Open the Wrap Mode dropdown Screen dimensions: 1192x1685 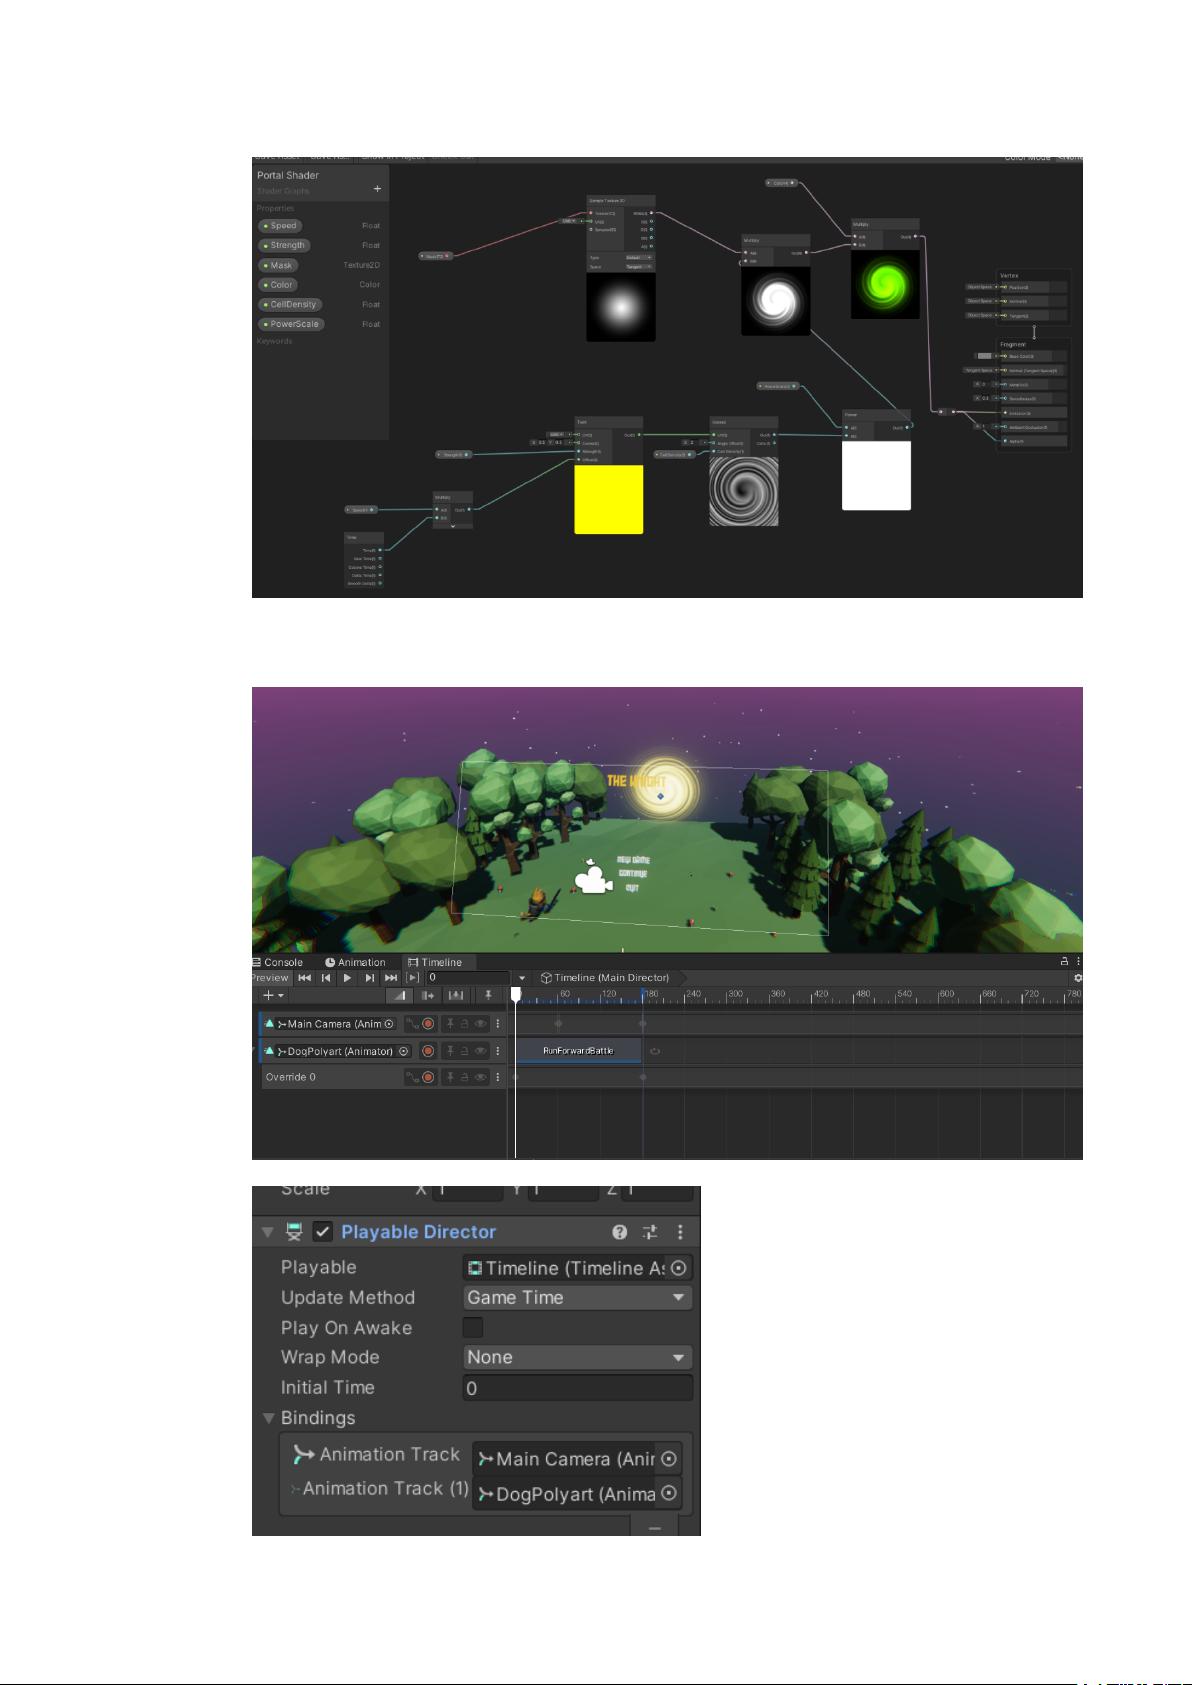(577, 1357)
